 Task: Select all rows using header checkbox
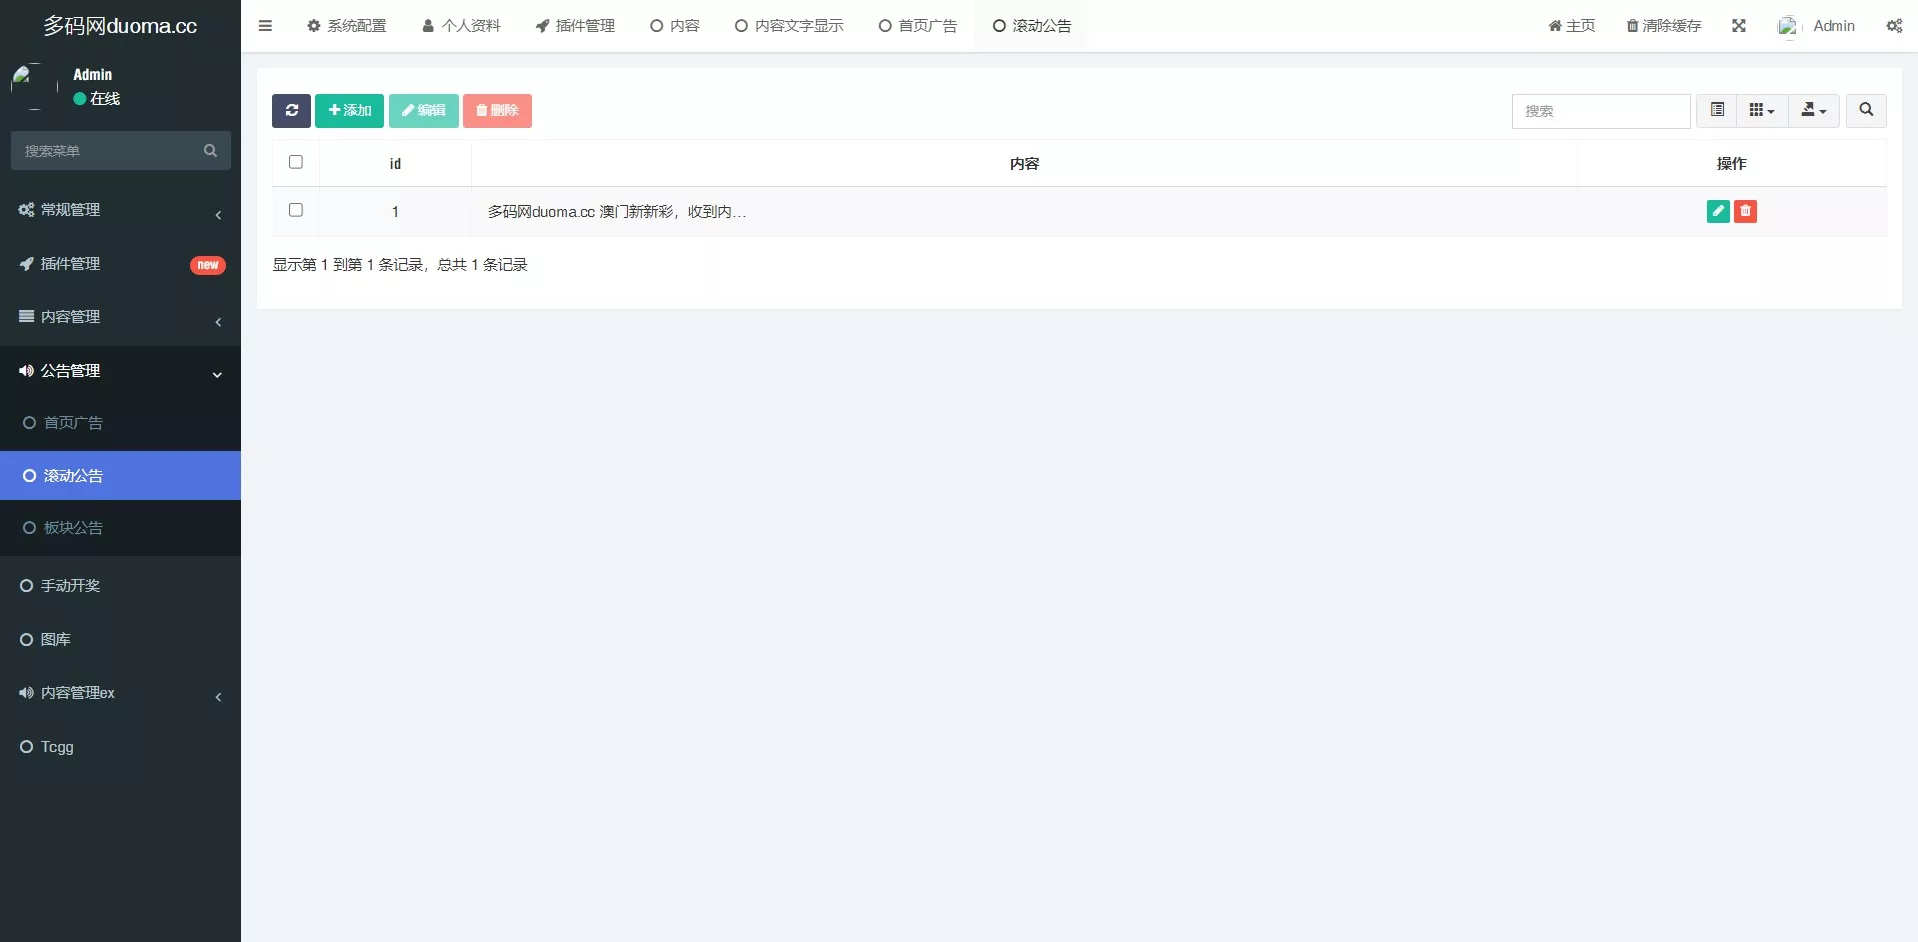(x=295, y=161)
